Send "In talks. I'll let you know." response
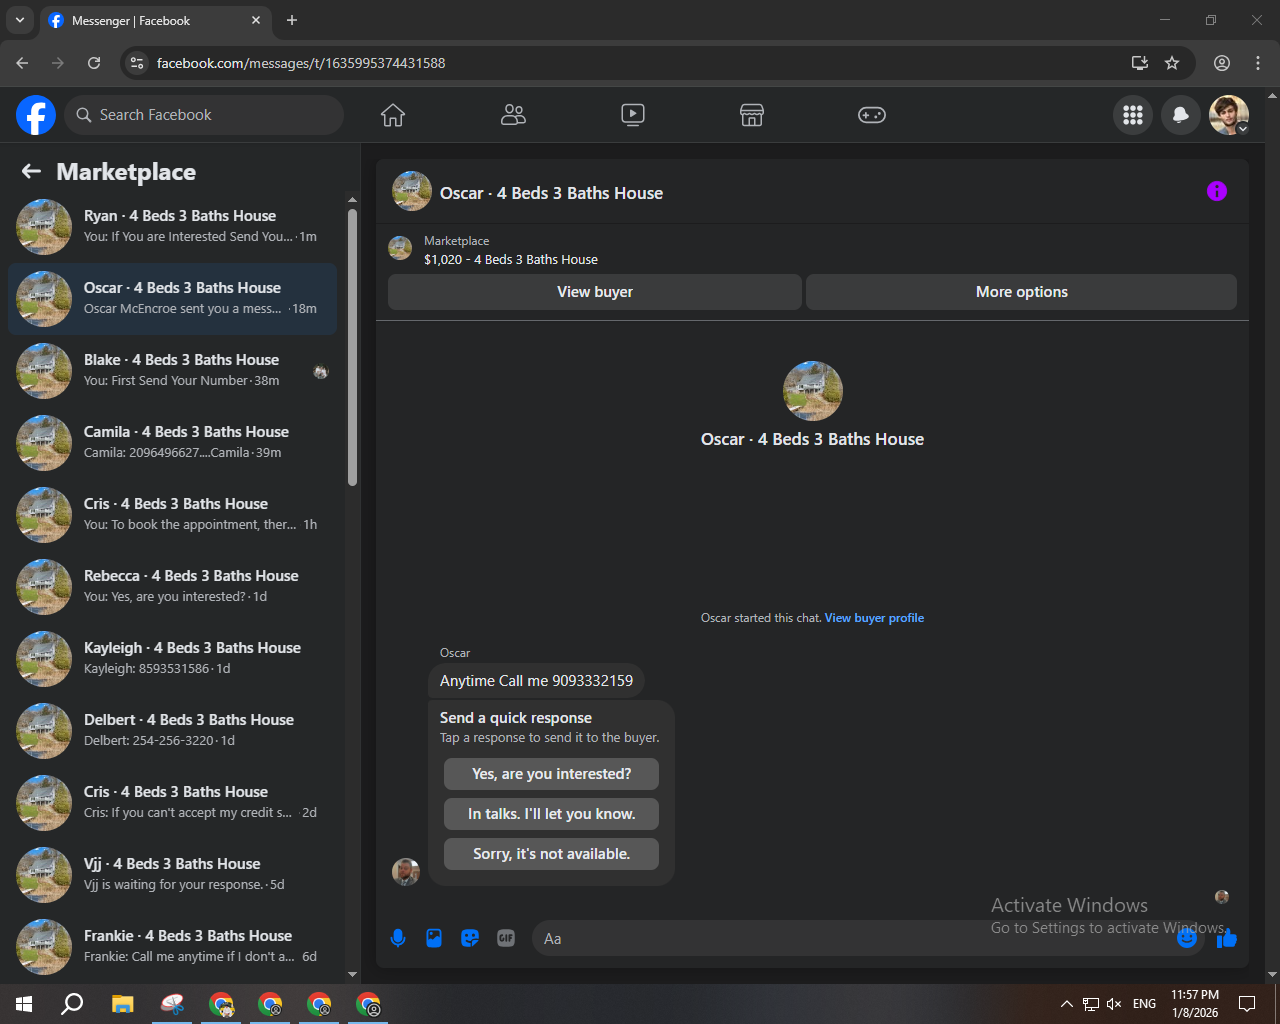The width and height of the screenshot is (1280, 1024). coord(552,814)
